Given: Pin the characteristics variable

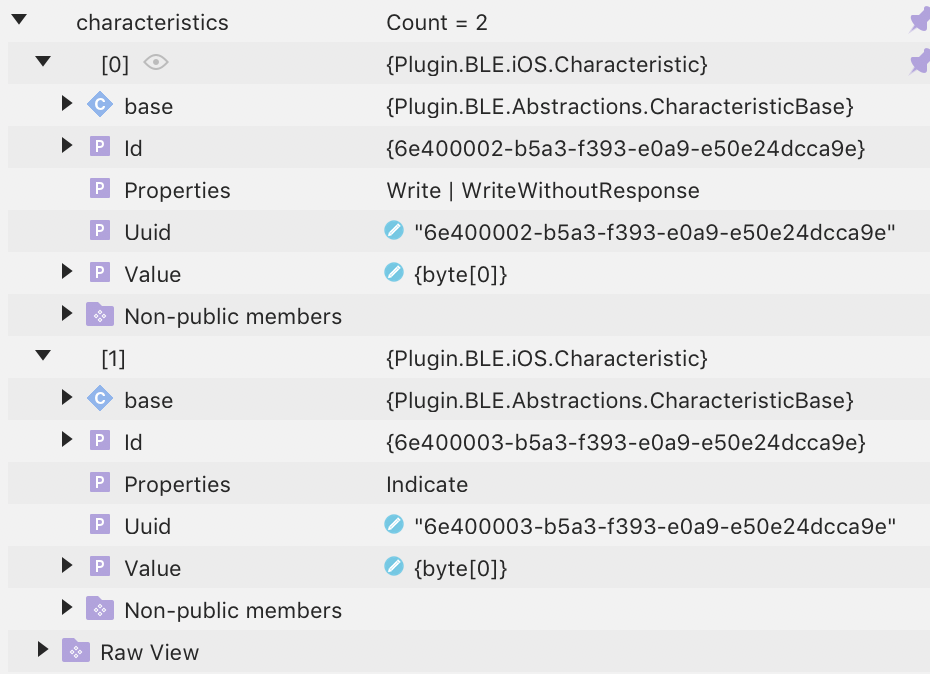Looking at the screenshot, I should click(918, 20).
